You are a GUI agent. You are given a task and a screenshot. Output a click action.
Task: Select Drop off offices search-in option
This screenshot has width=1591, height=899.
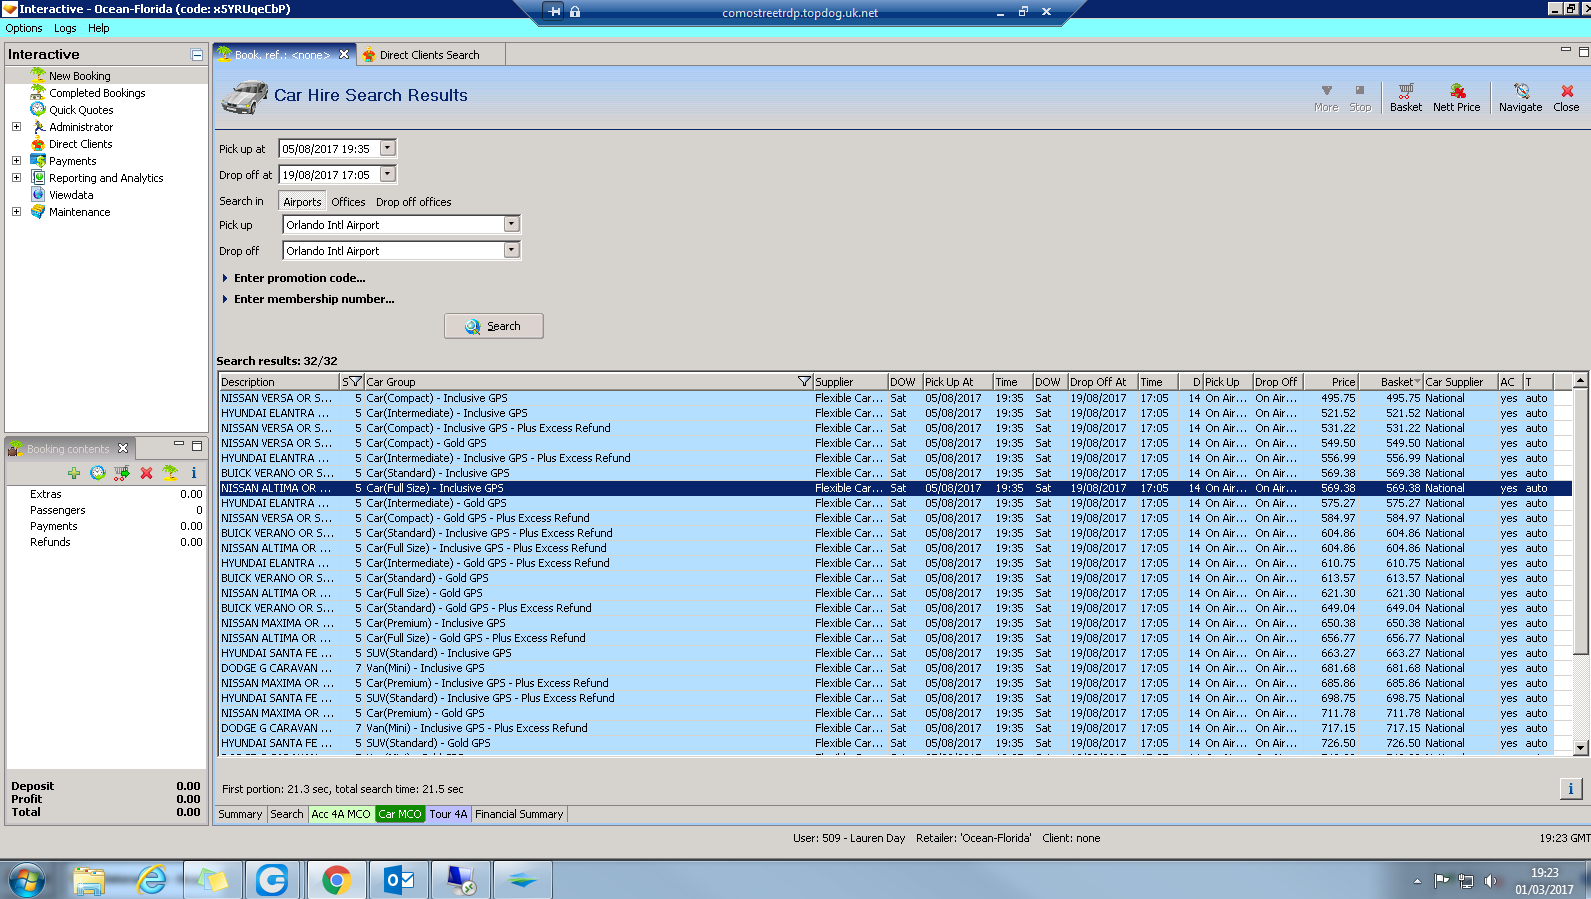[x=413, y=202]
